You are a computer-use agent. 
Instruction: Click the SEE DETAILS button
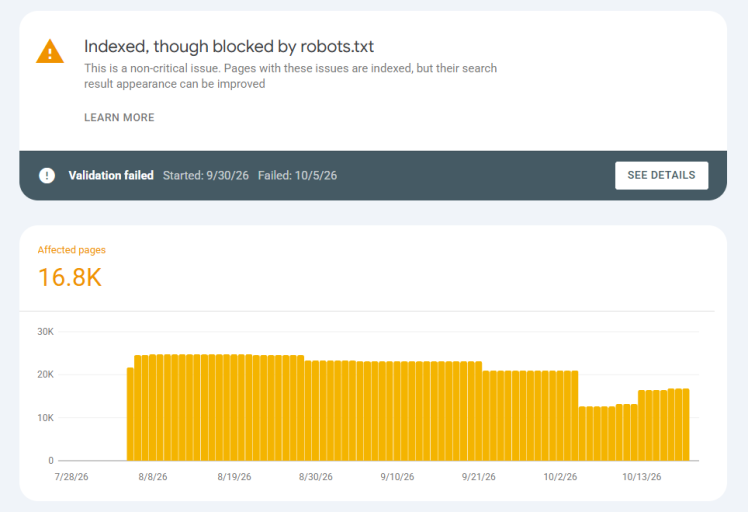pos(661,176)
